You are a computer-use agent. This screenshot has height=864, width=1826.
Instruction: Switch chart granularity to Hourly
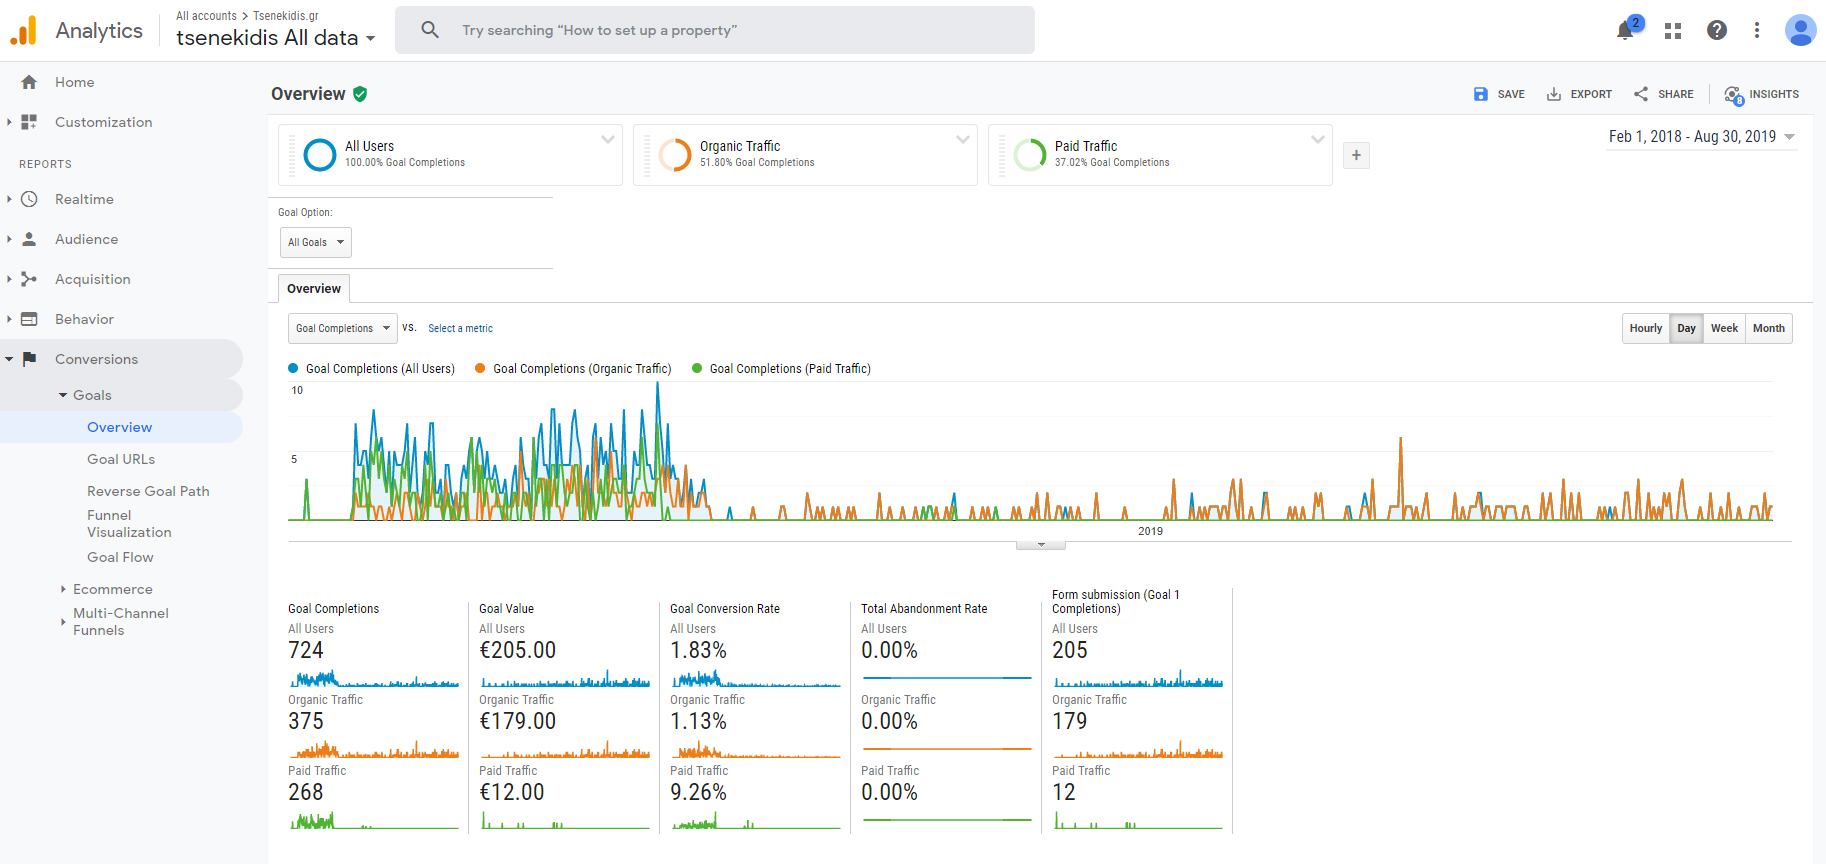tap(1645, 328)
